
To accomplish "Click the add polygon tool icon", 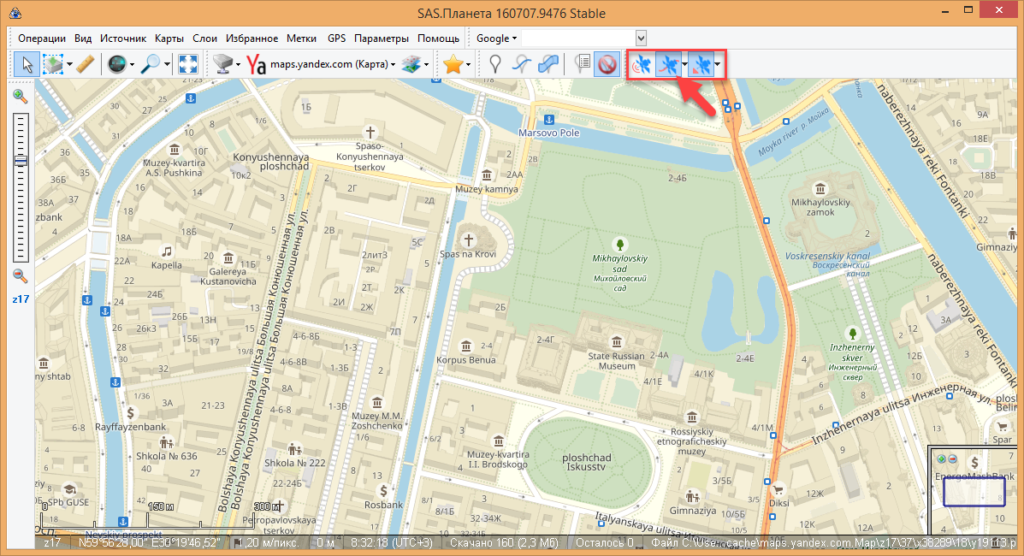I will [x=549, y=65].
